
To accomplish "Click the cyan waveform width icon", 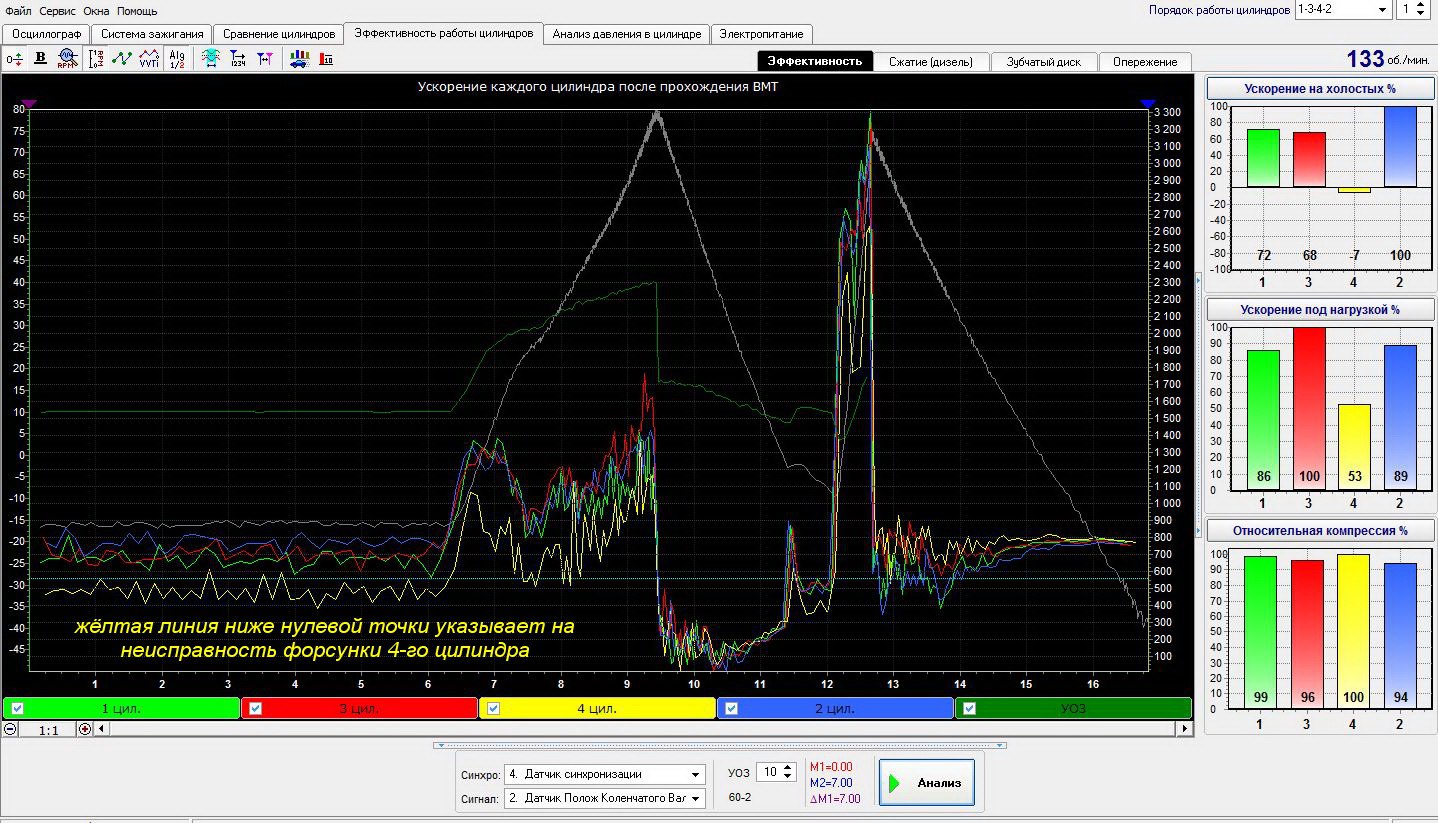I will click(211, 59).
